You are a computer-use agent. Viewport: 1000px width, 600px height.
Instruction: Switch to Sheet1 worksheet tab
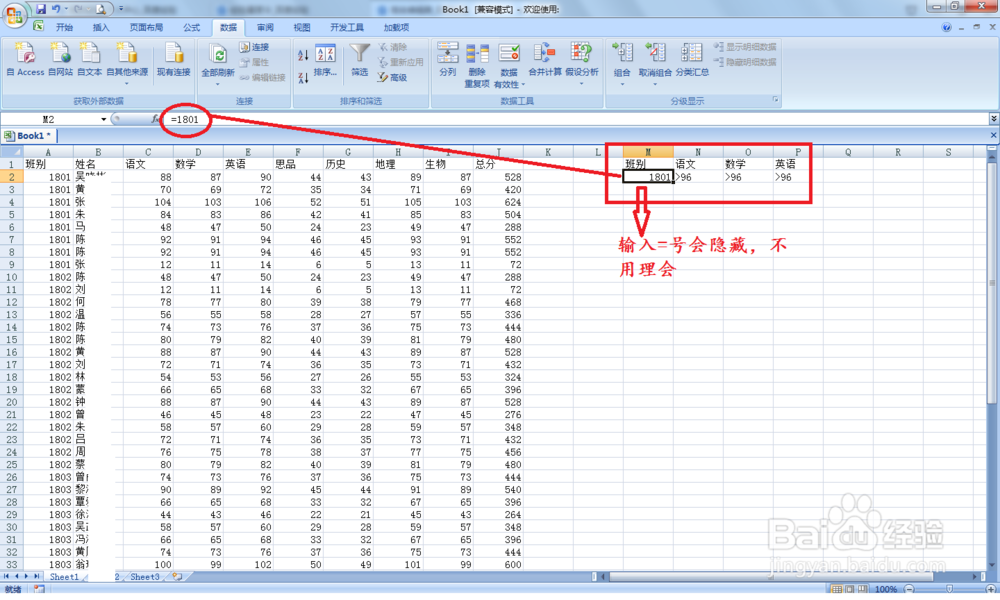coord(64,576)
